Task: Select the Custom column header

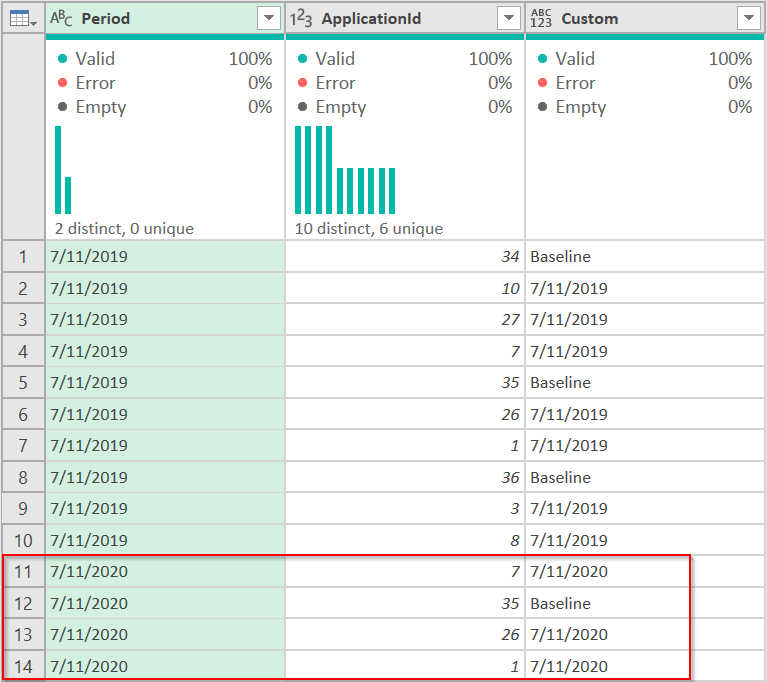Action: tap(645, 18)
